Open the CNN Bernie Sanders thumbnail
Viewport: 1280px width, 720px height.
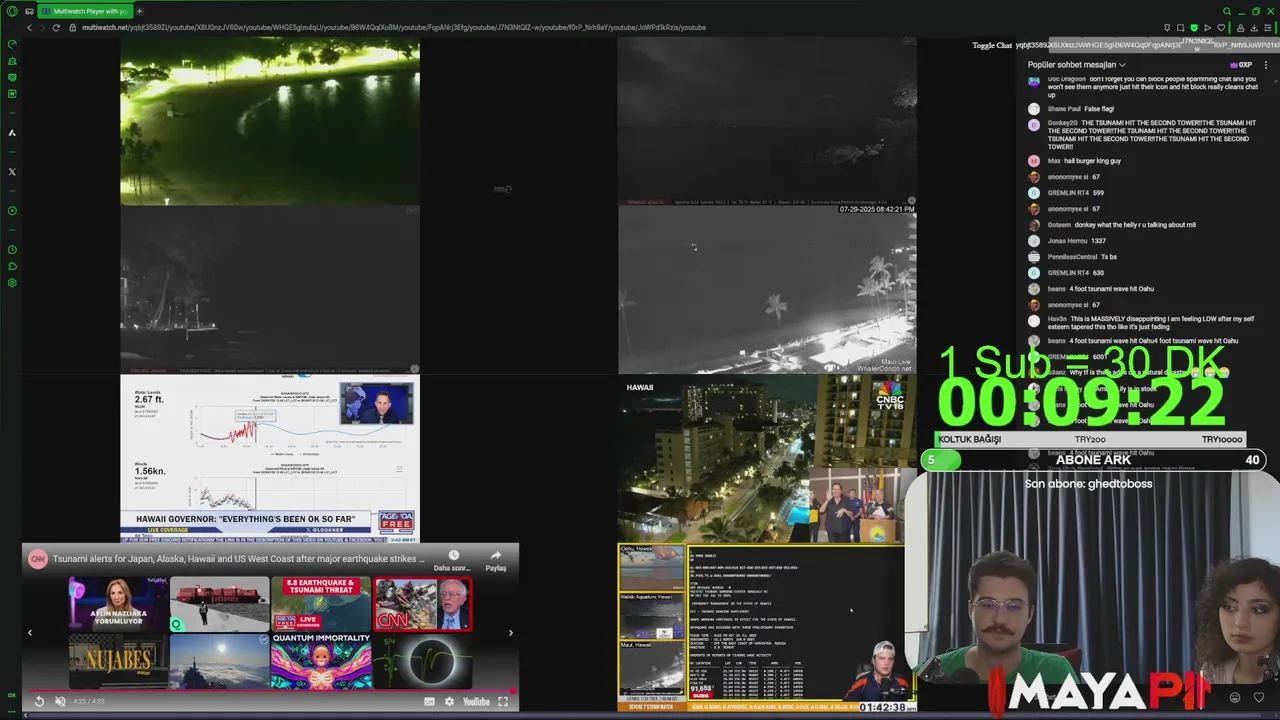pos(422,604)
